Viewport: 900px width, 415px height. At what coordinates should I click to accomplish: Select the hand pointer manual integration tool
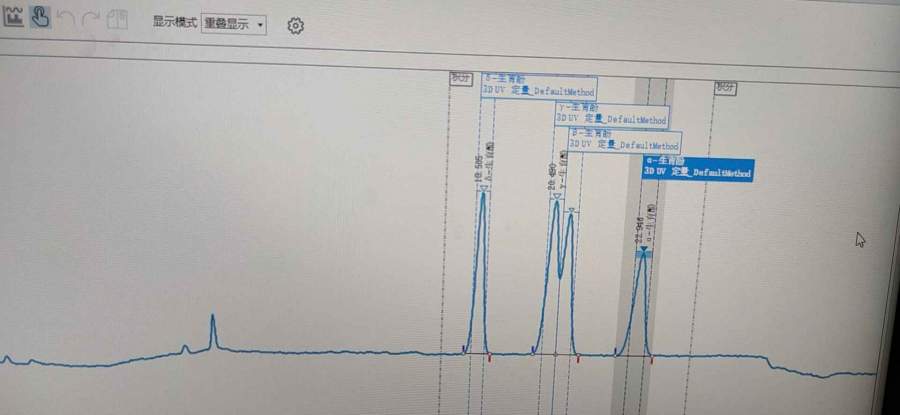pyautogui.click(x=41, y=17)
